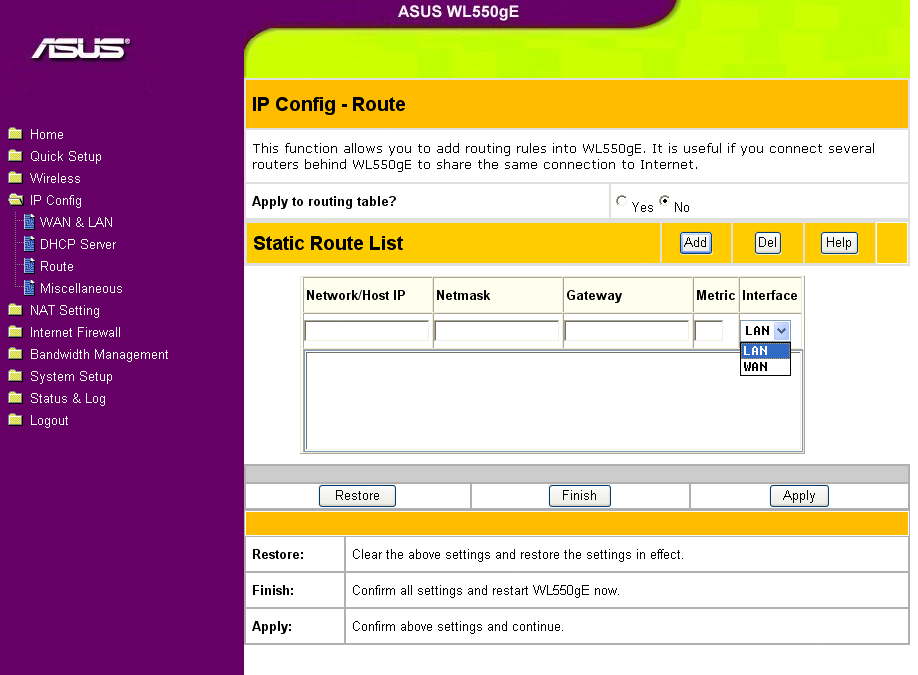
Task: Go to the Wireless section
Action: (55, 178)
